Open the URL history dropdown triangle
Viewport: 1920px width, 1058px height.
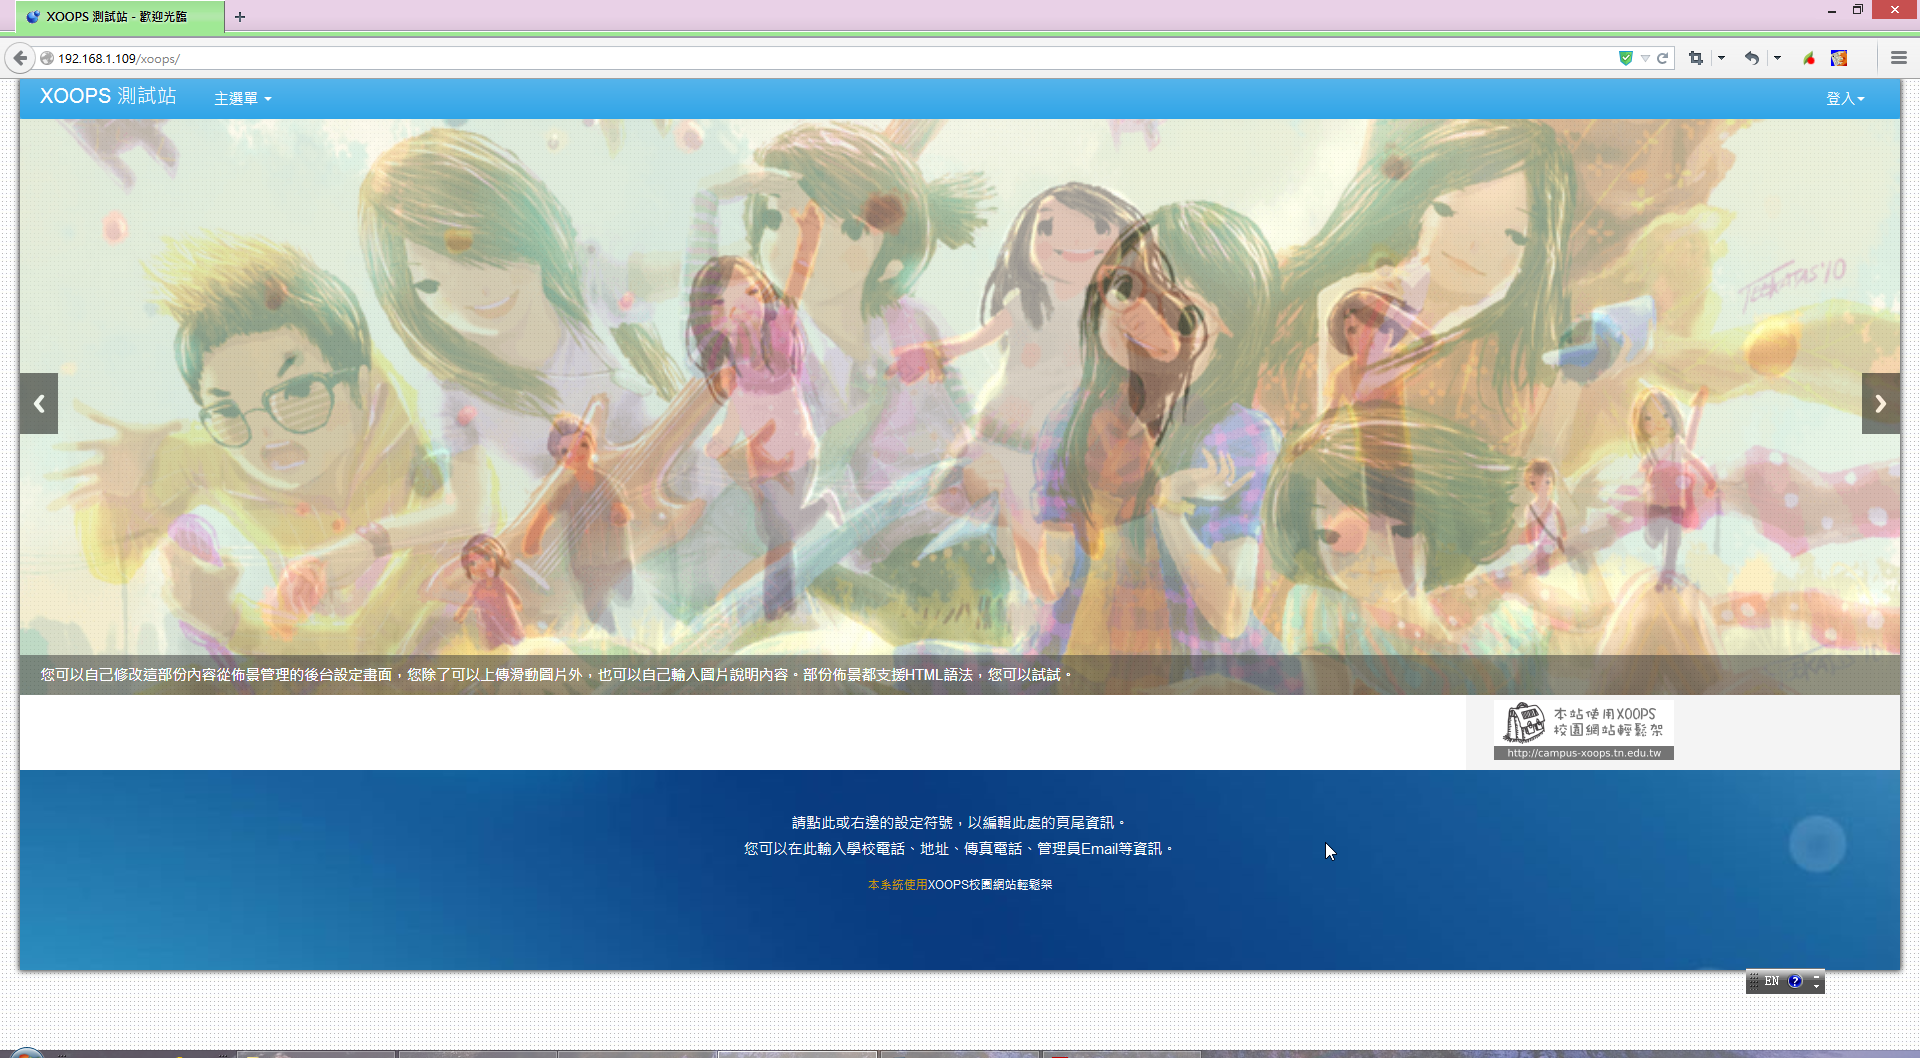click(x=1645, y=58)
